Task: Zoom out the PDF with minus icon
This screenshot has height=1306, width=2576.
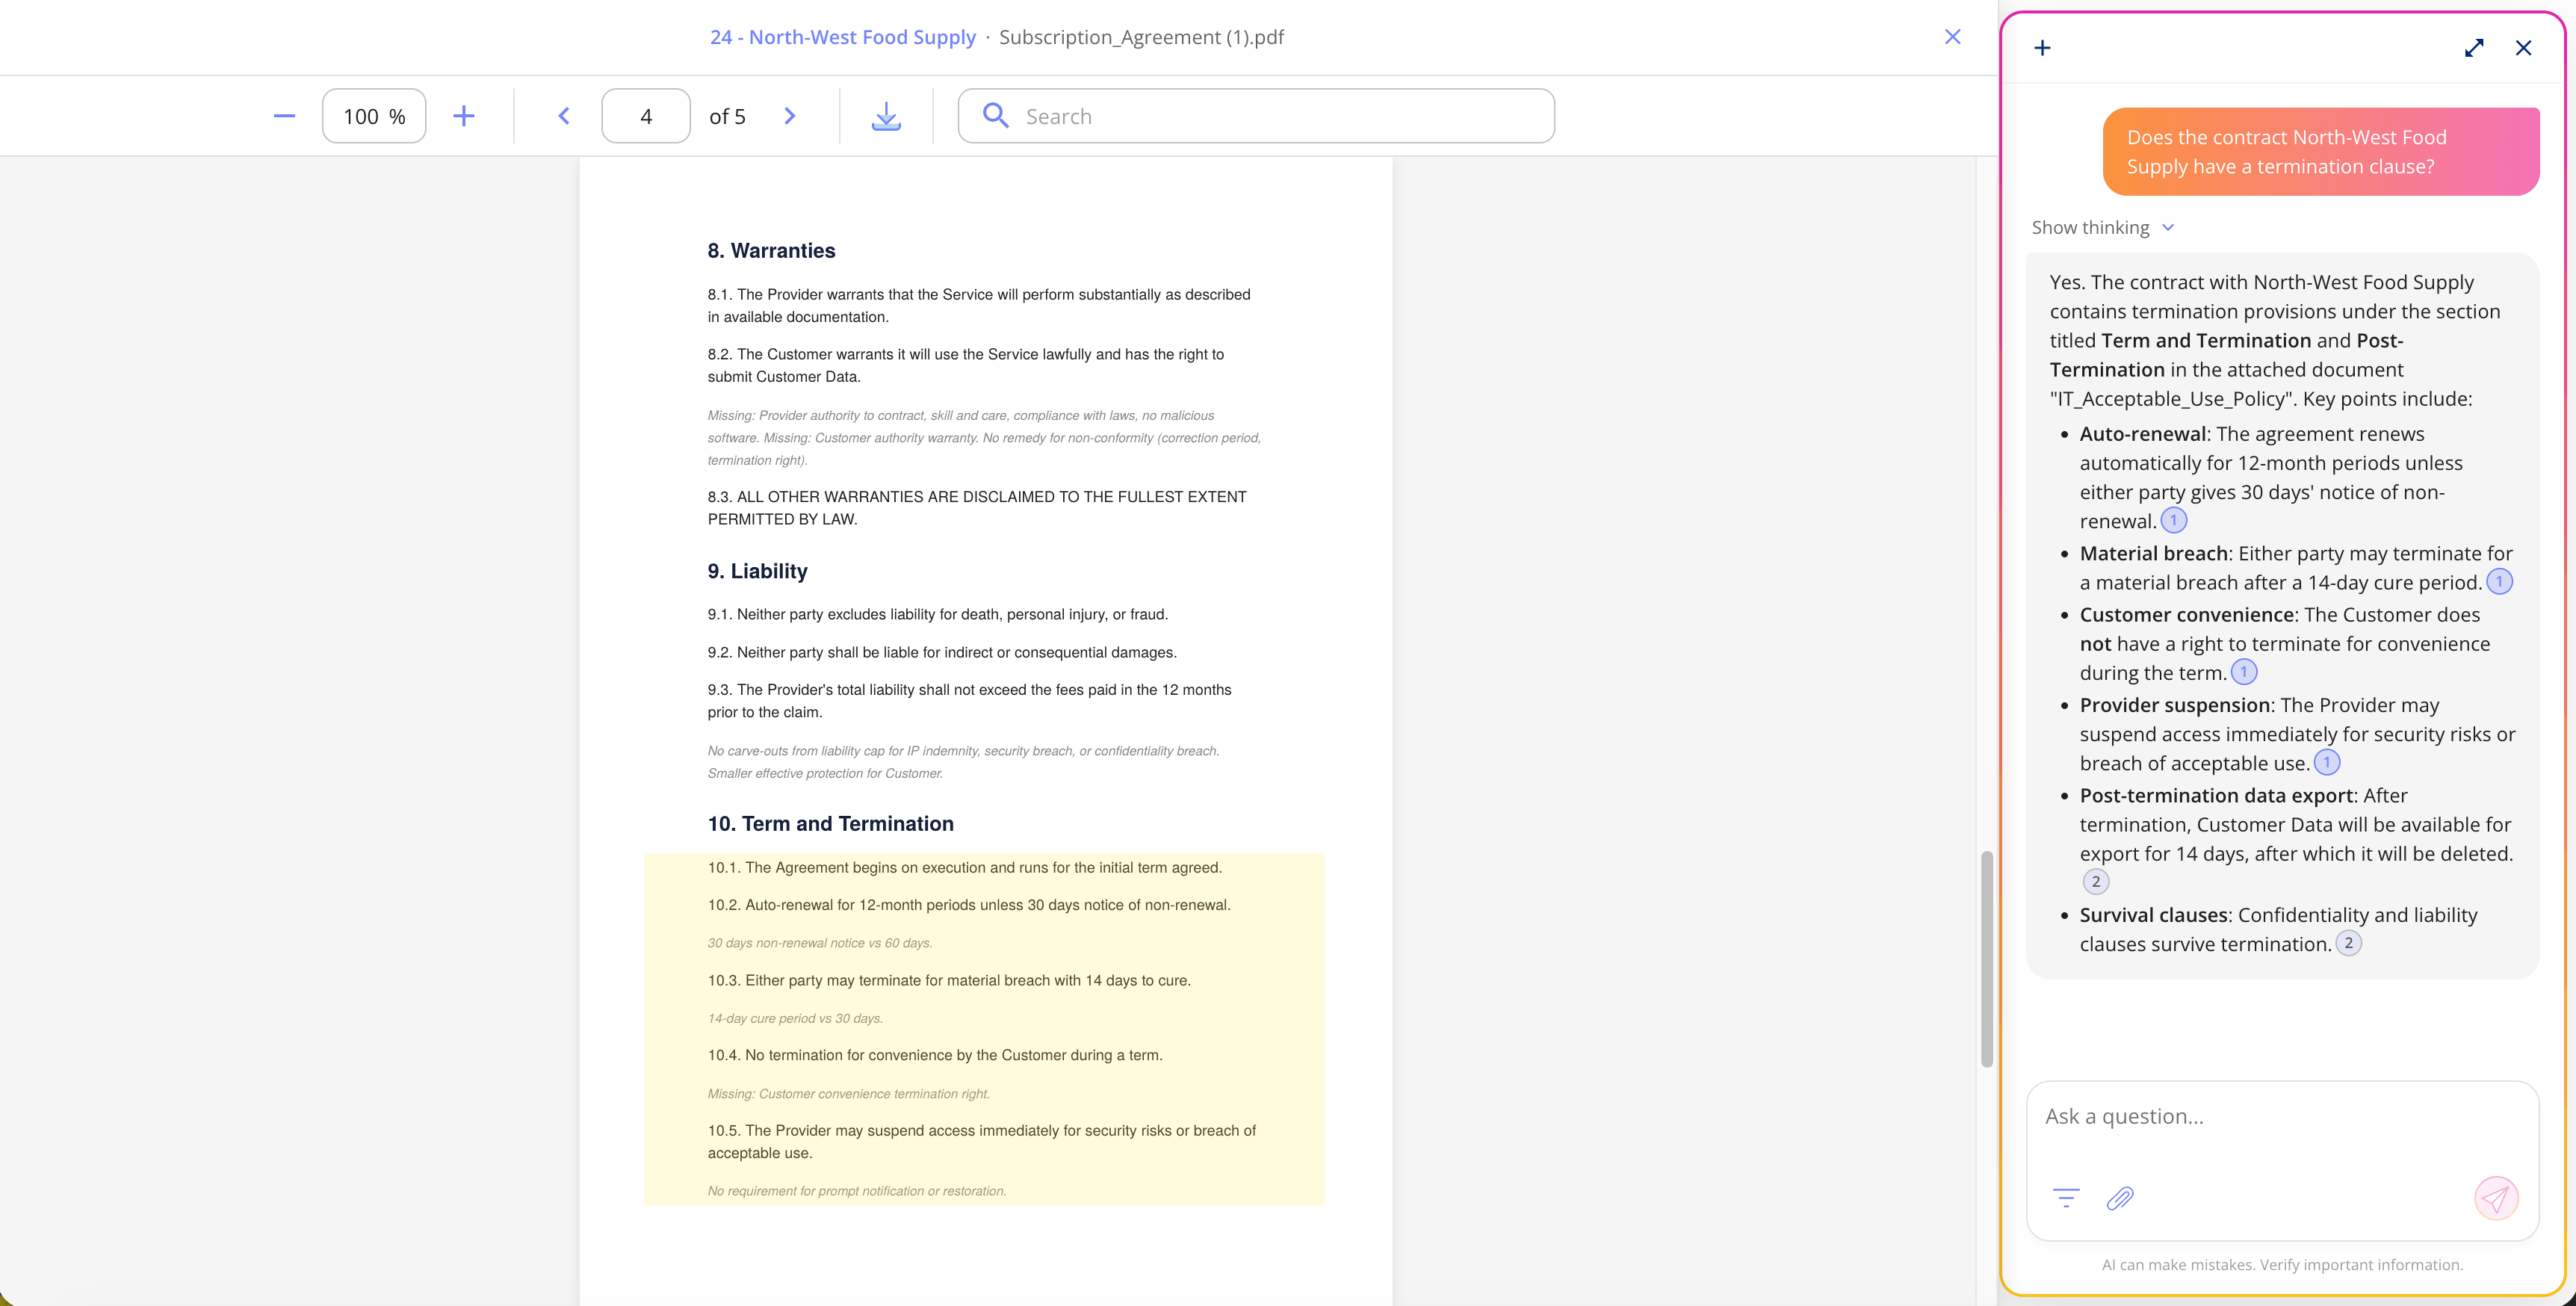Action: tap(284, 116)
